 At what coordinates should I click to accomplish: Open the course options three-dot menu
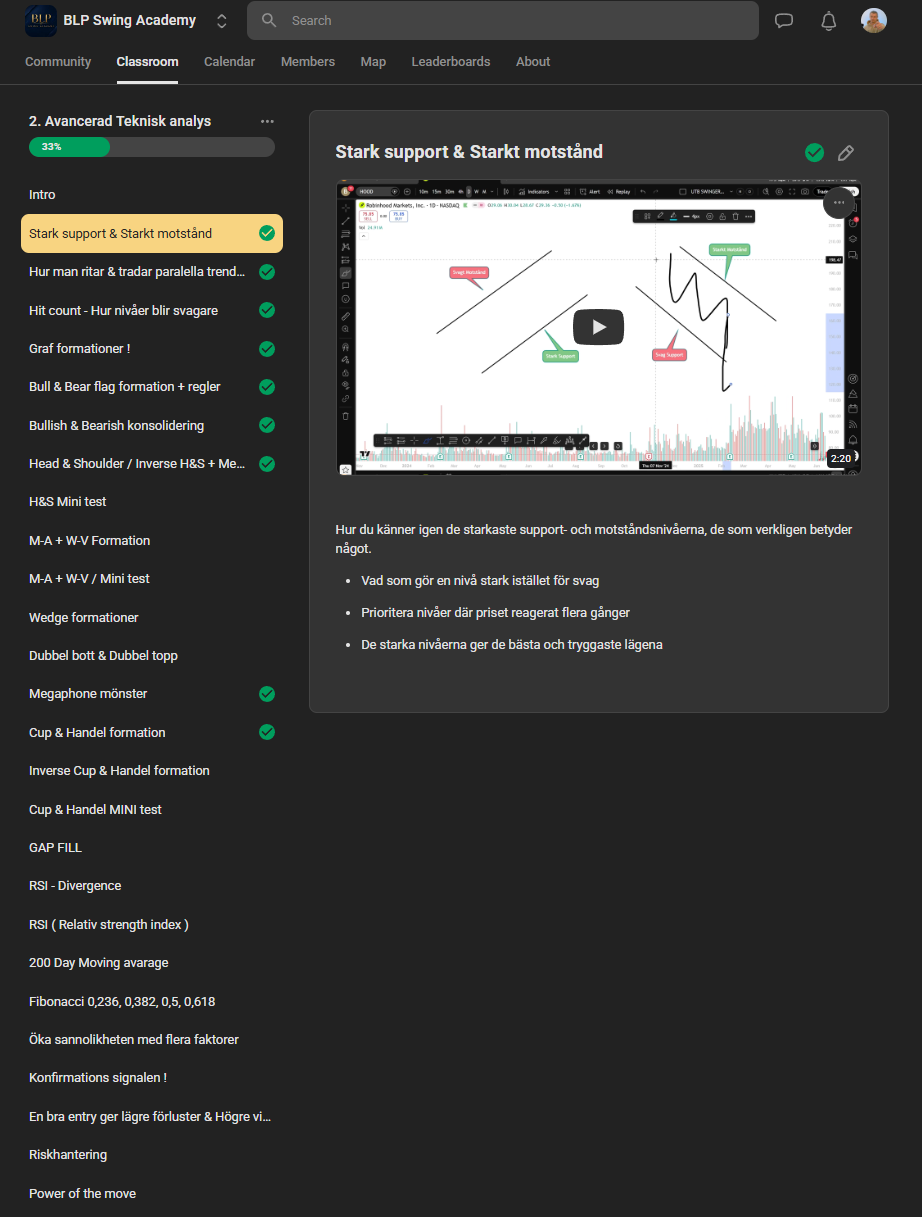[x=267, y=121]
